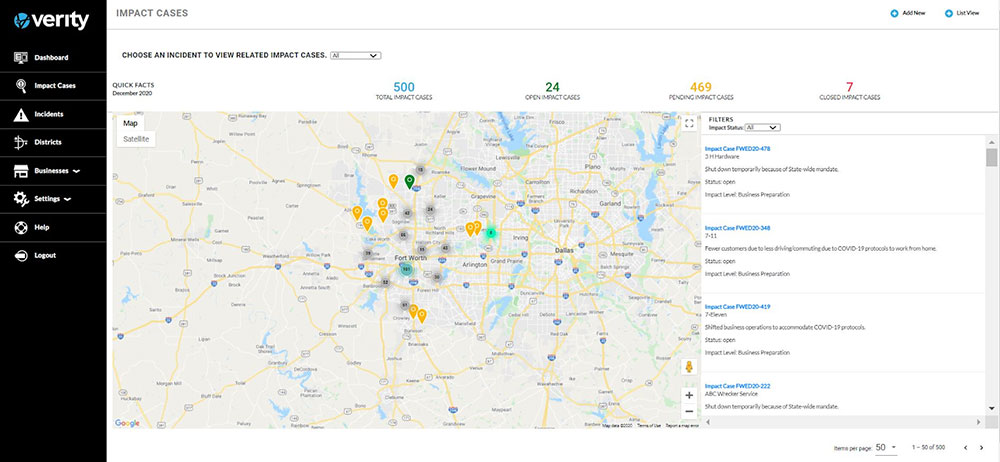This screenshot has width=1000, height=462.
Task: Click the Help lifebuoy icon
Action: (21, 227)
